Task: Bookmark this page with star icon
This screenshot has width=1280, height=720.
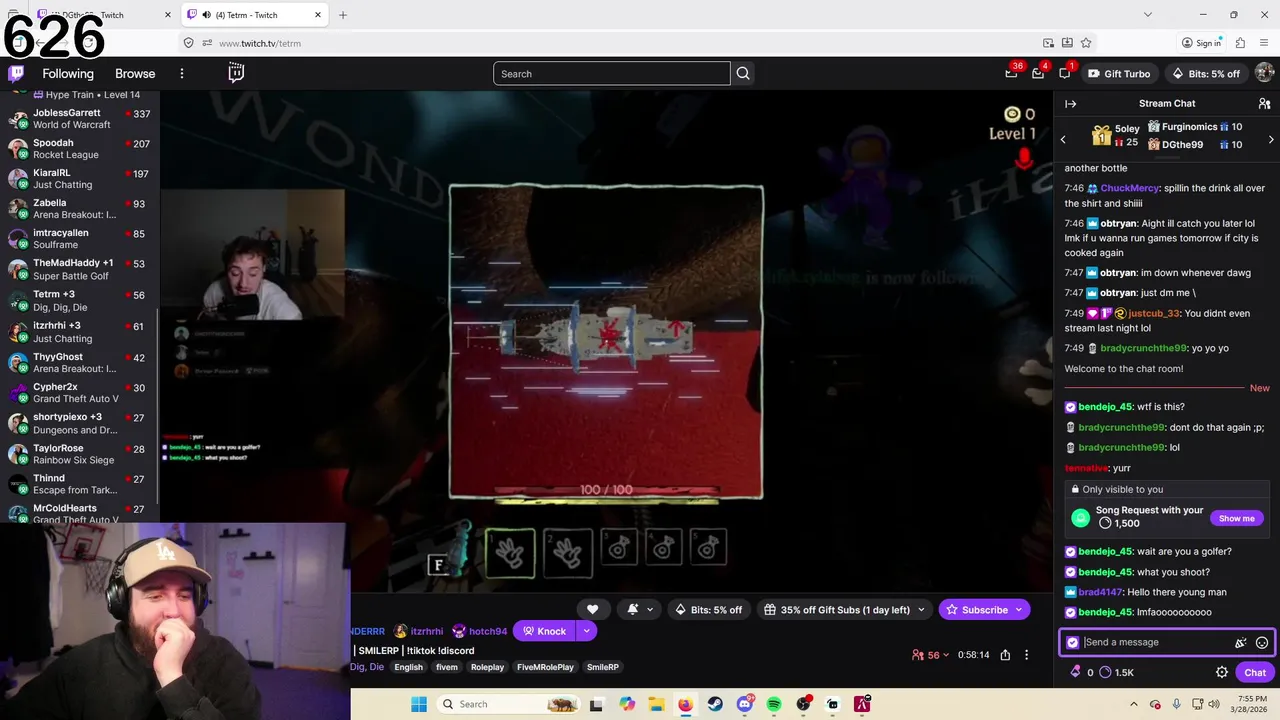Action: pos(1086,43)
